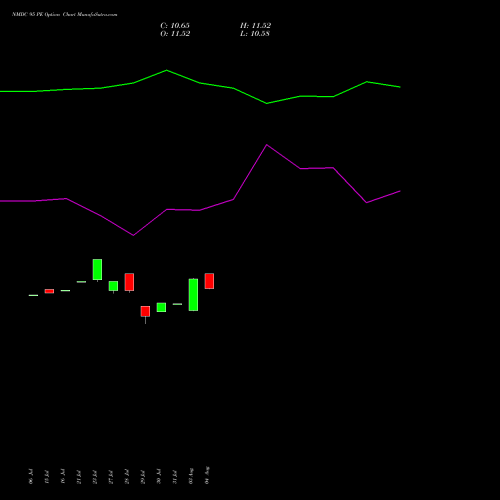Select the large green candle above 03 Aug

pos(193,295)
